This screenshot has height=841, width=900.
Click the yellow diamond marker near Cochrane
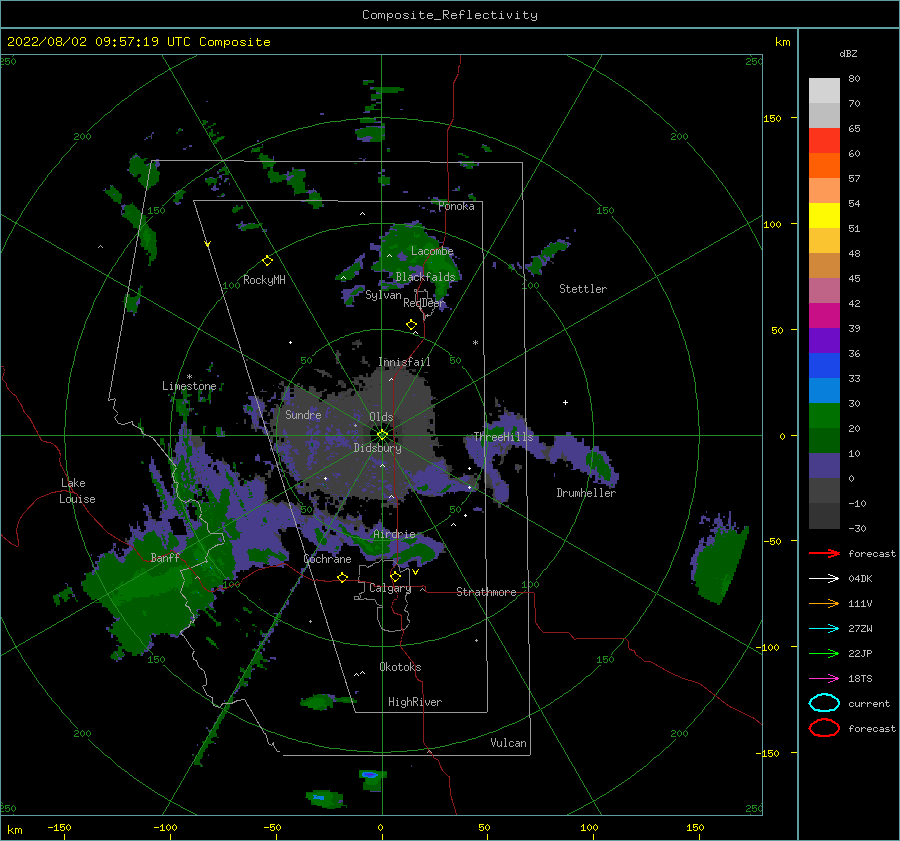click(342, 577)
